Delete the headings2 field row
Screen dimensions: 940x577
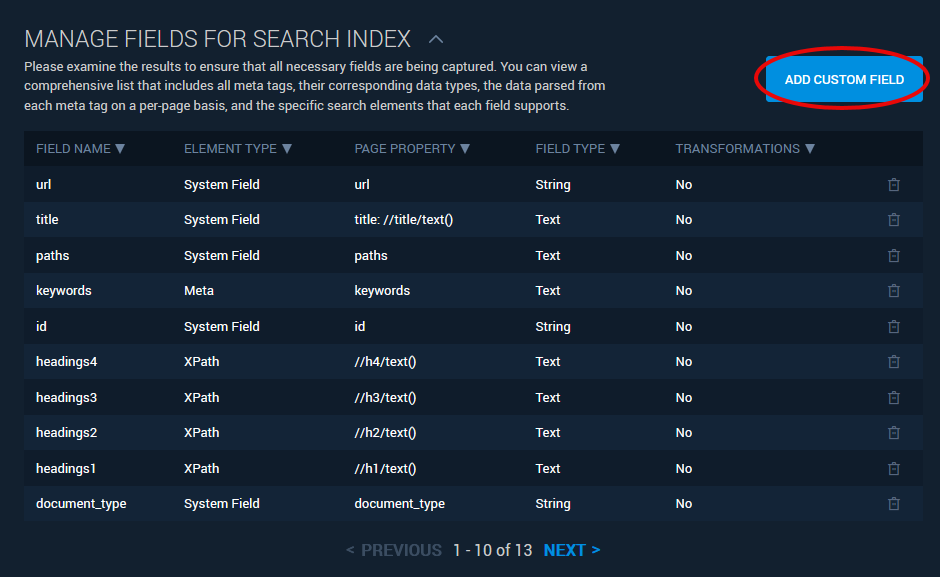click(893, 433)
